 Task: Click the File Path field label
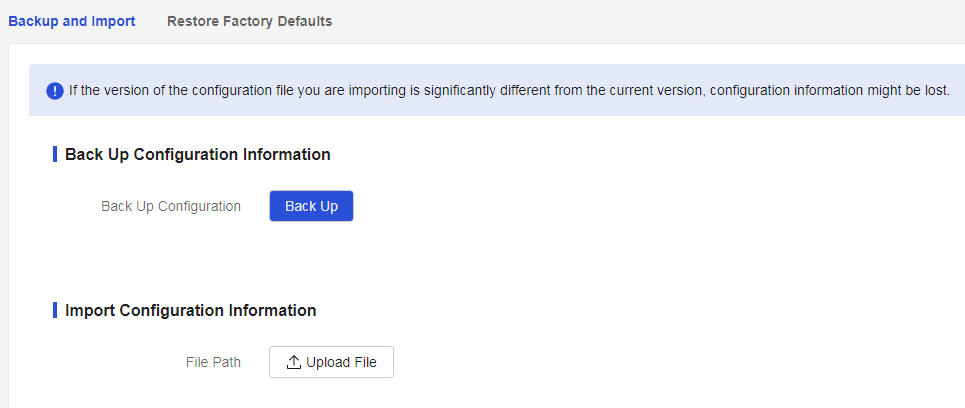(213, 362)
